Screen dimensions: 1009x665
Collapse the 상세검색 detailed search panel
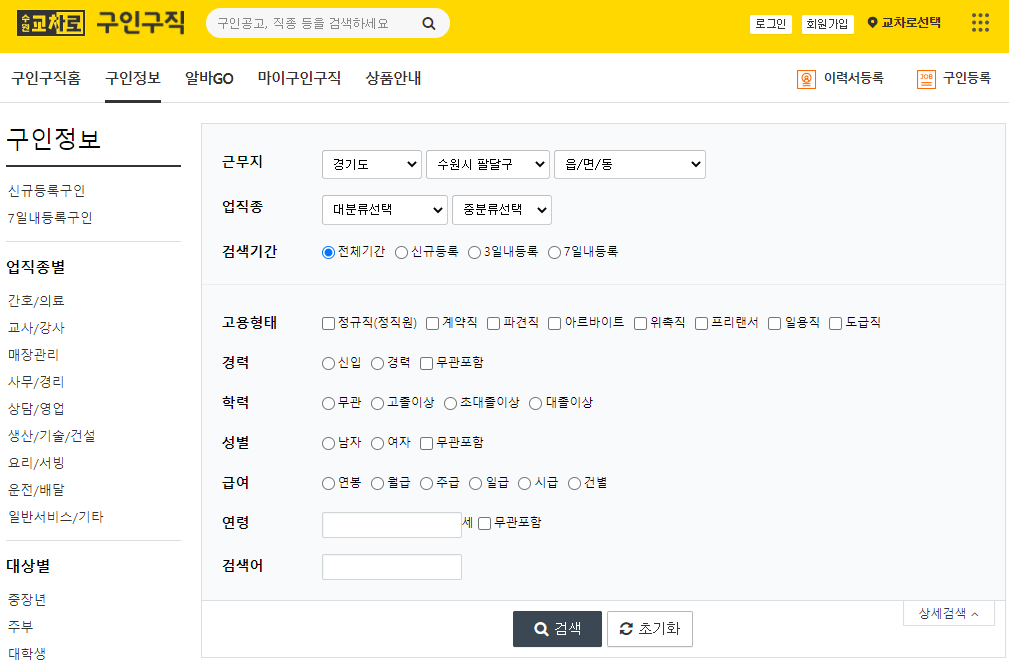[948, 612]
